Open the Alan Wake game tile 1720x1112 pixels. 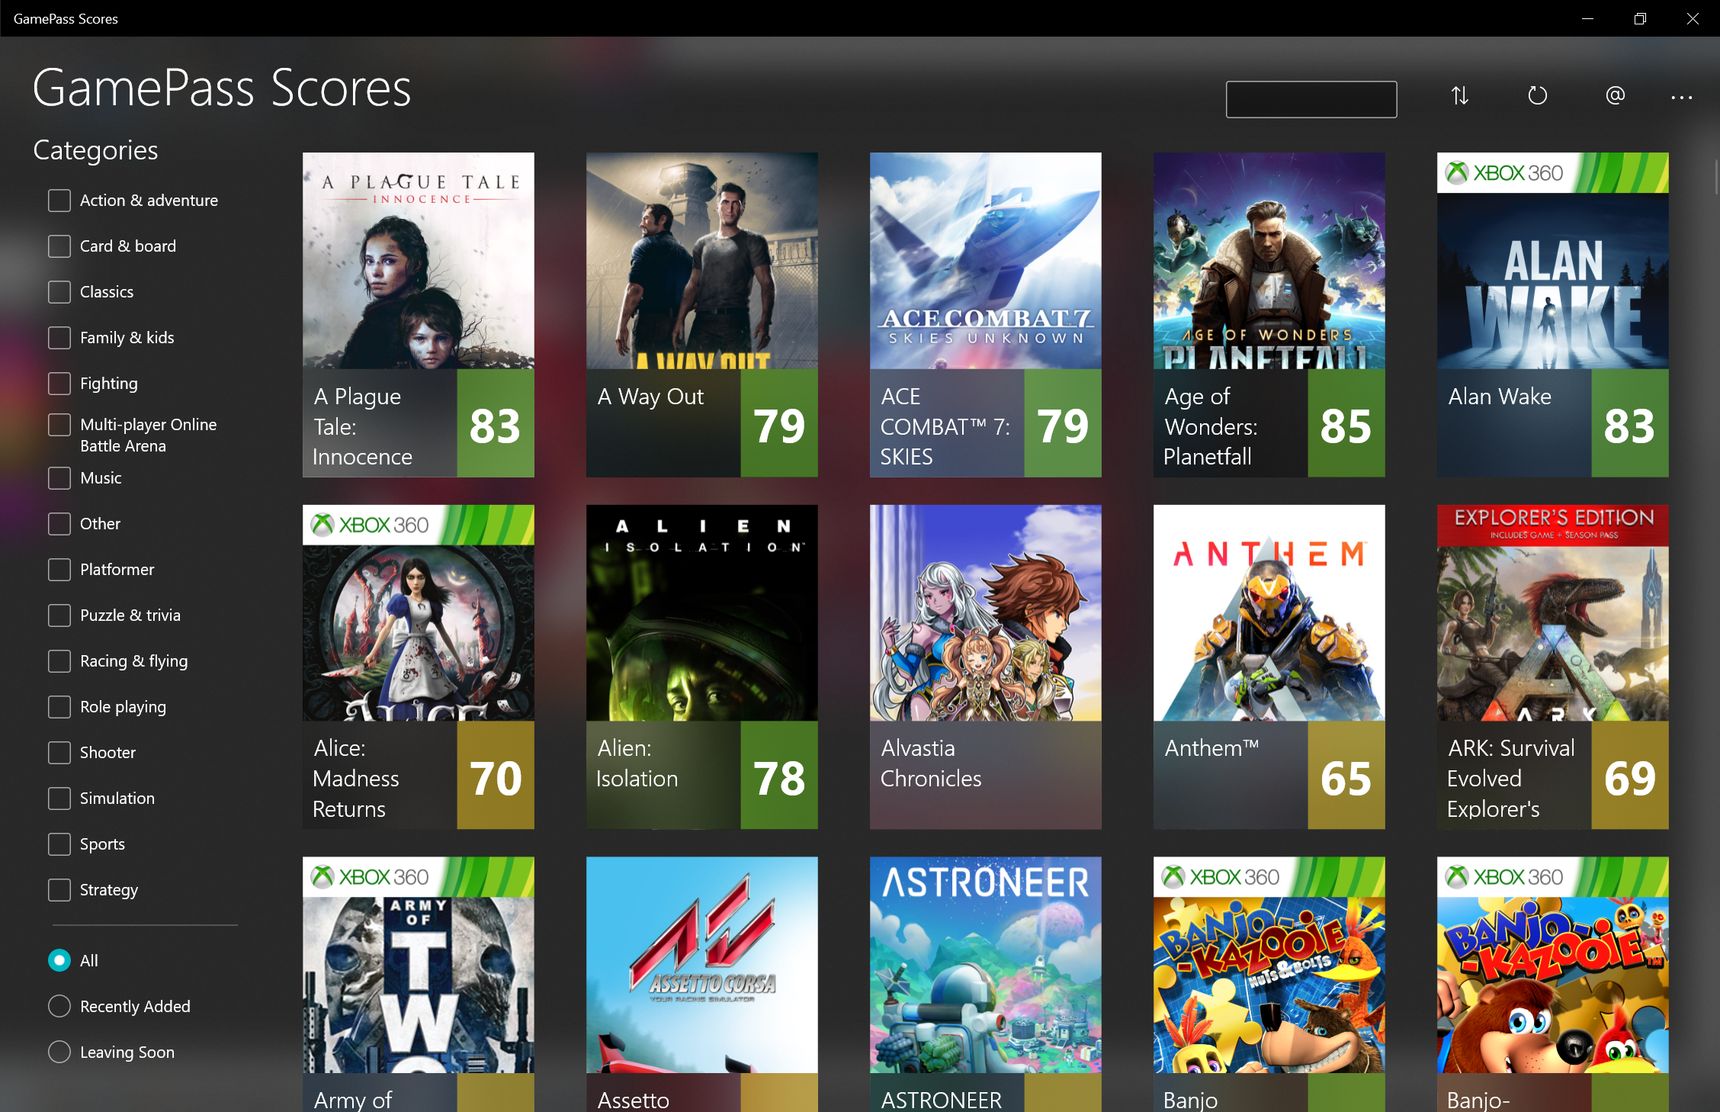point(1552,315)
